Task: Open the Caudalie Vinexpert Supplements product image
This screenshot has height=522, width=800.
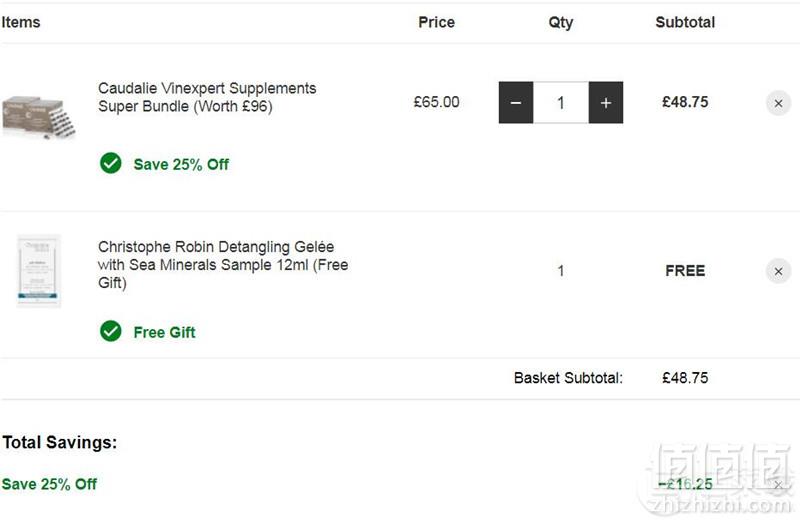Action: 39,117
